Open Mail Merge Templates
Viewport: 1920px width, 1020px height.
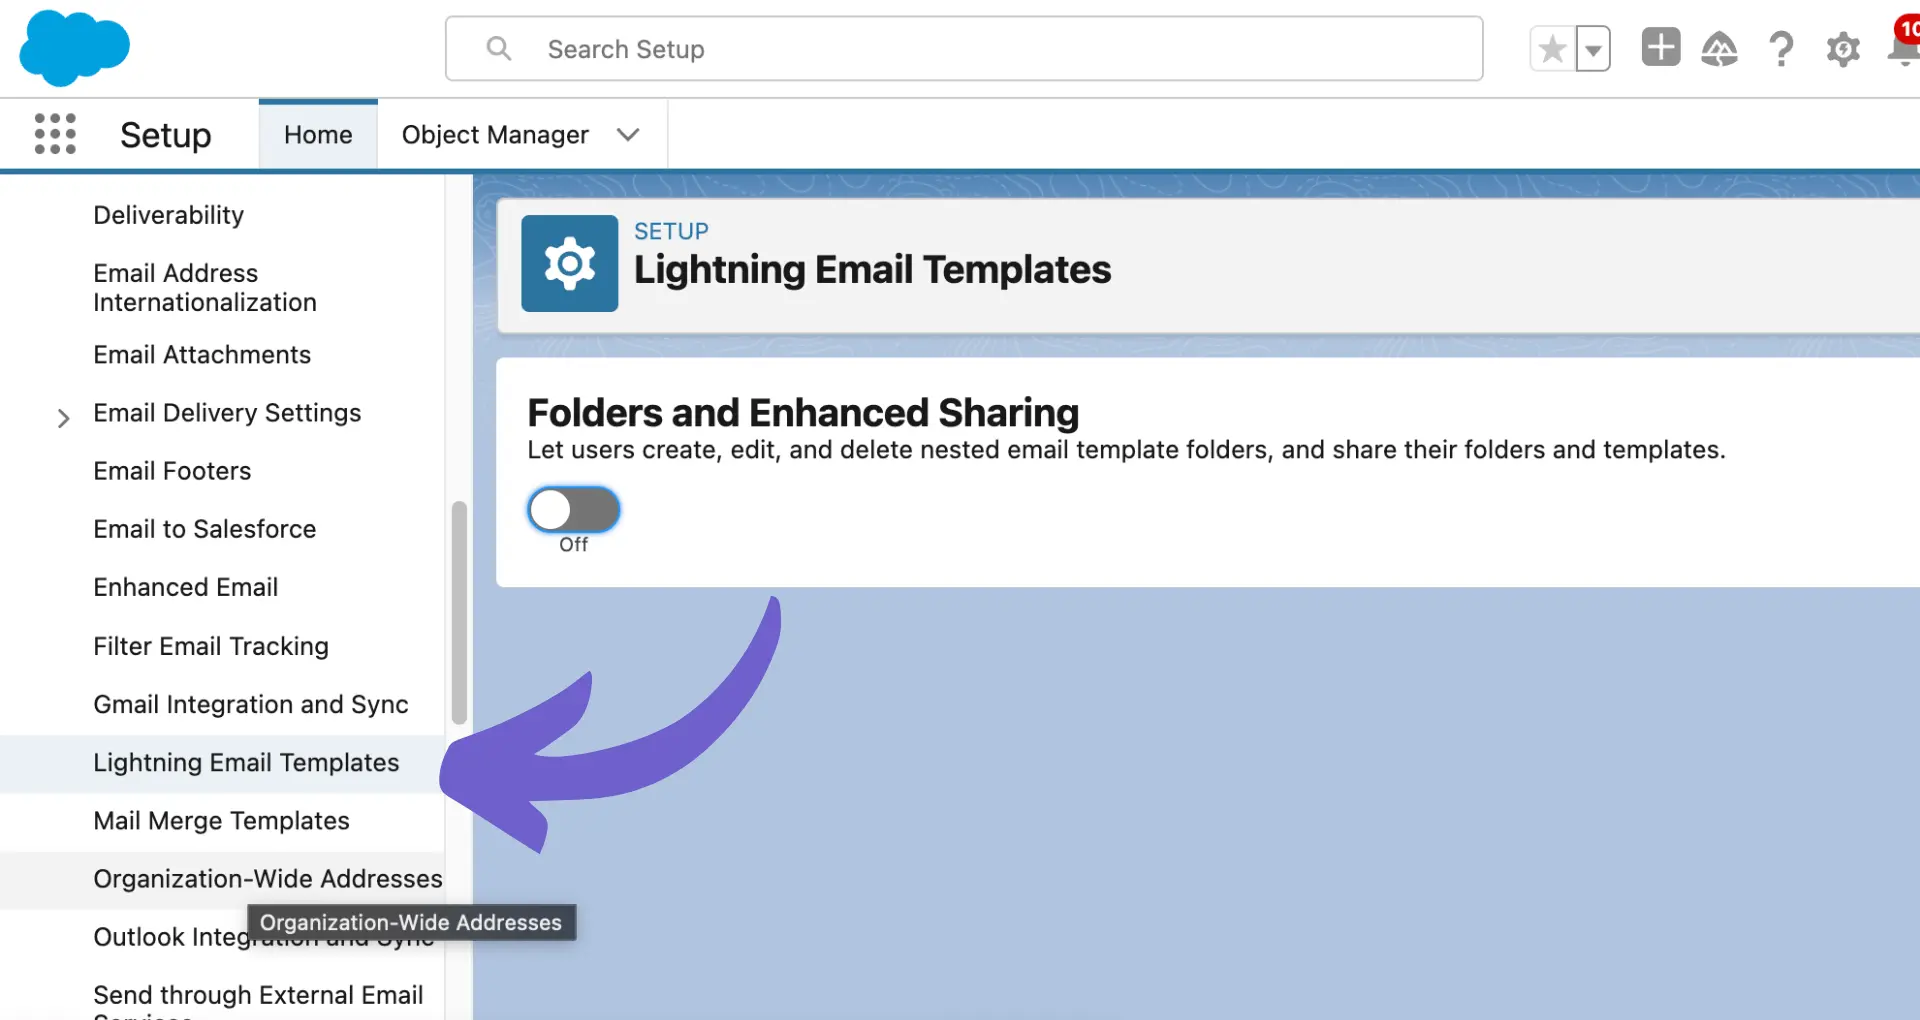pos(221,821)
